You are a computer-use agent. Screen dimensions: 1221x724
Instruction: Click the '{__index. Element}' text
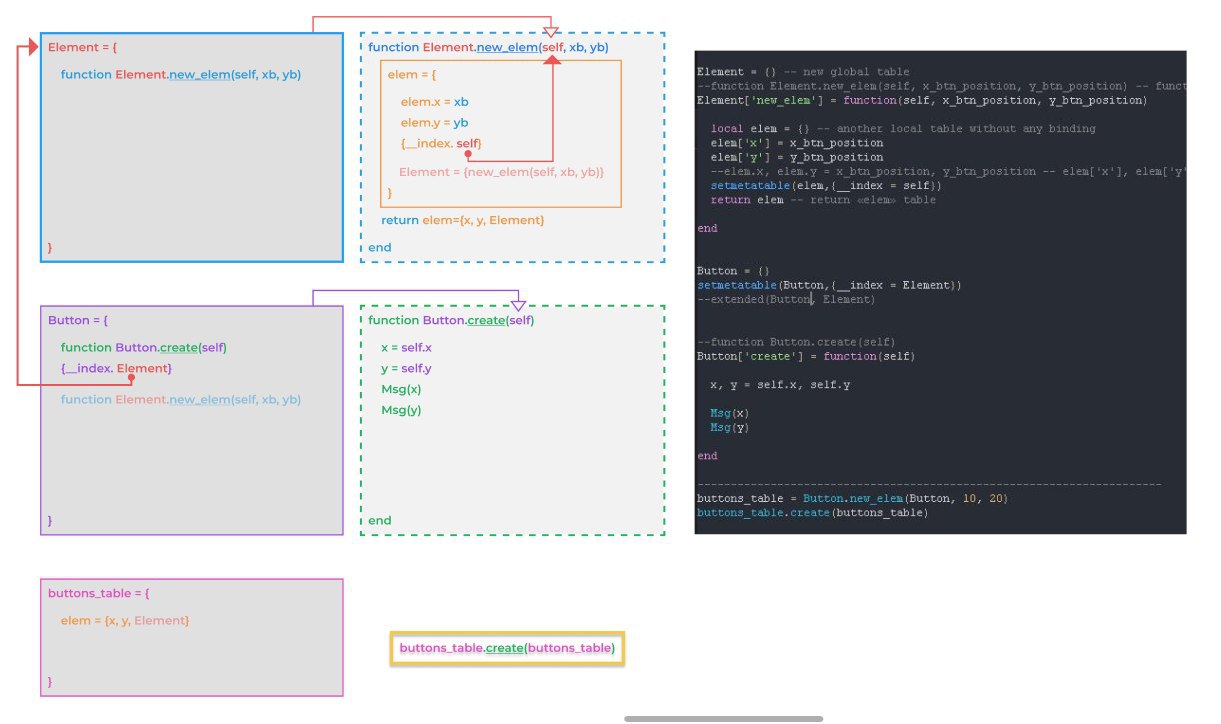116,369
